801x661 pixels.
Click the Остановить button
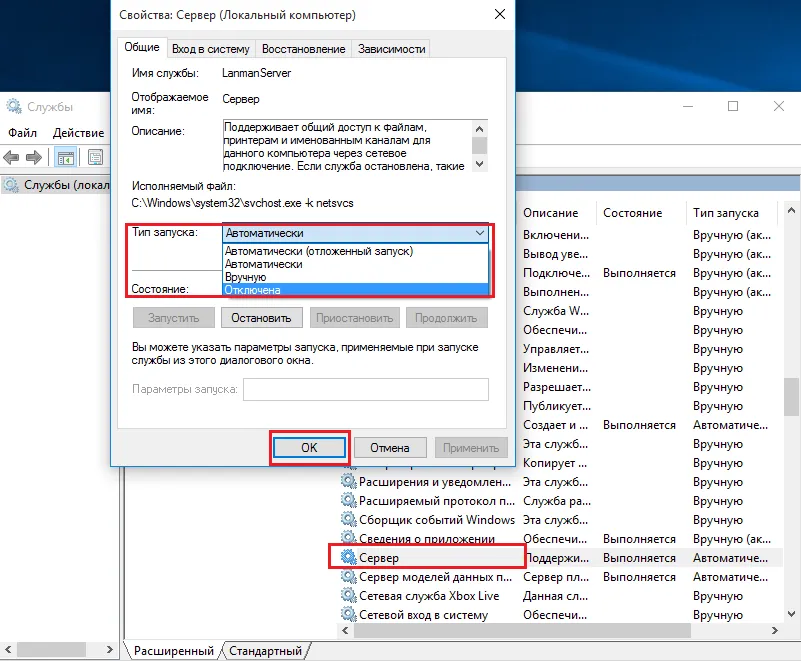click(262, 318)
